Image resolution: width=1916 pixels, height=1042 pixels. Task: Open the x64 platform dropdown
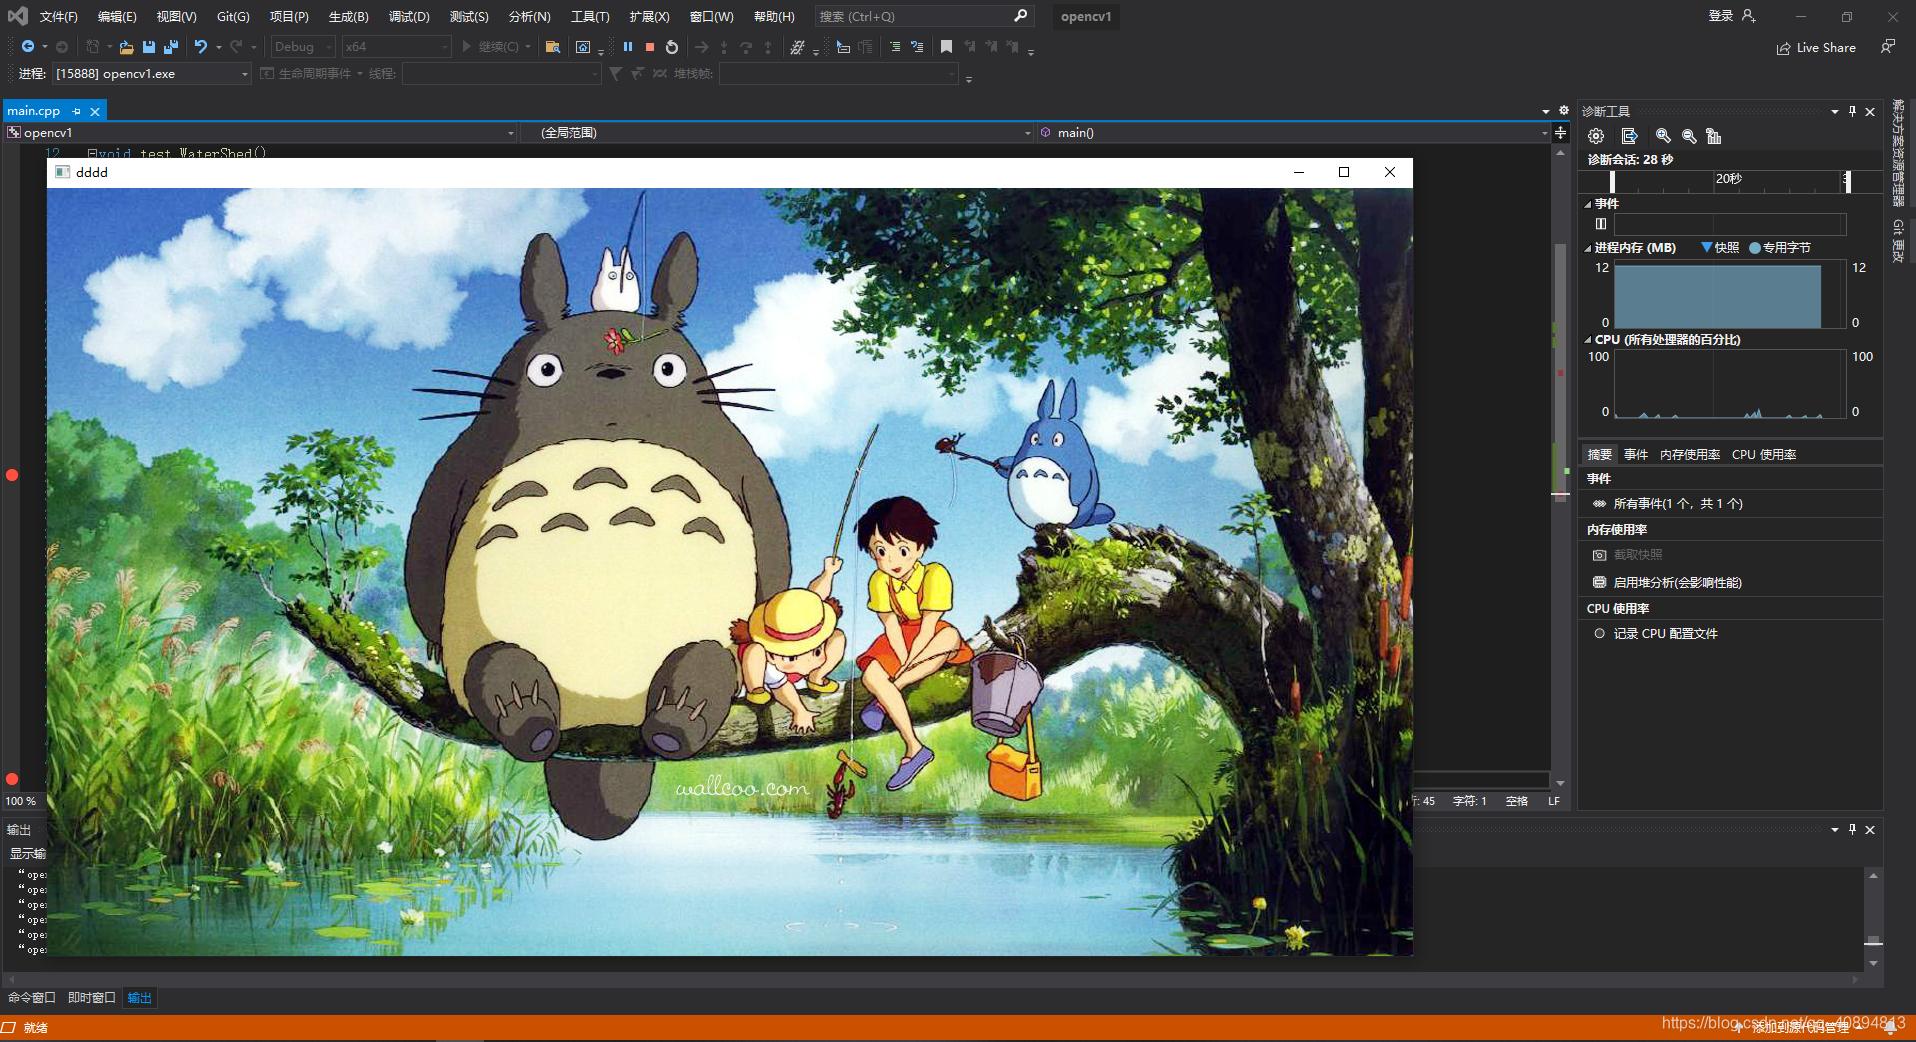point(397,46)
